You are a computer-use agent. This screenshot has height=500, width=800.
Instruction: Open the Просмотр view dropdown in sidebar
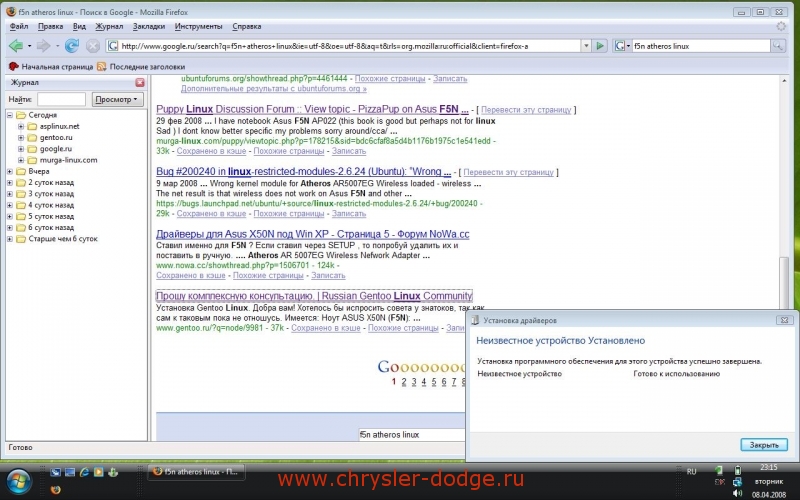[117, 99]
